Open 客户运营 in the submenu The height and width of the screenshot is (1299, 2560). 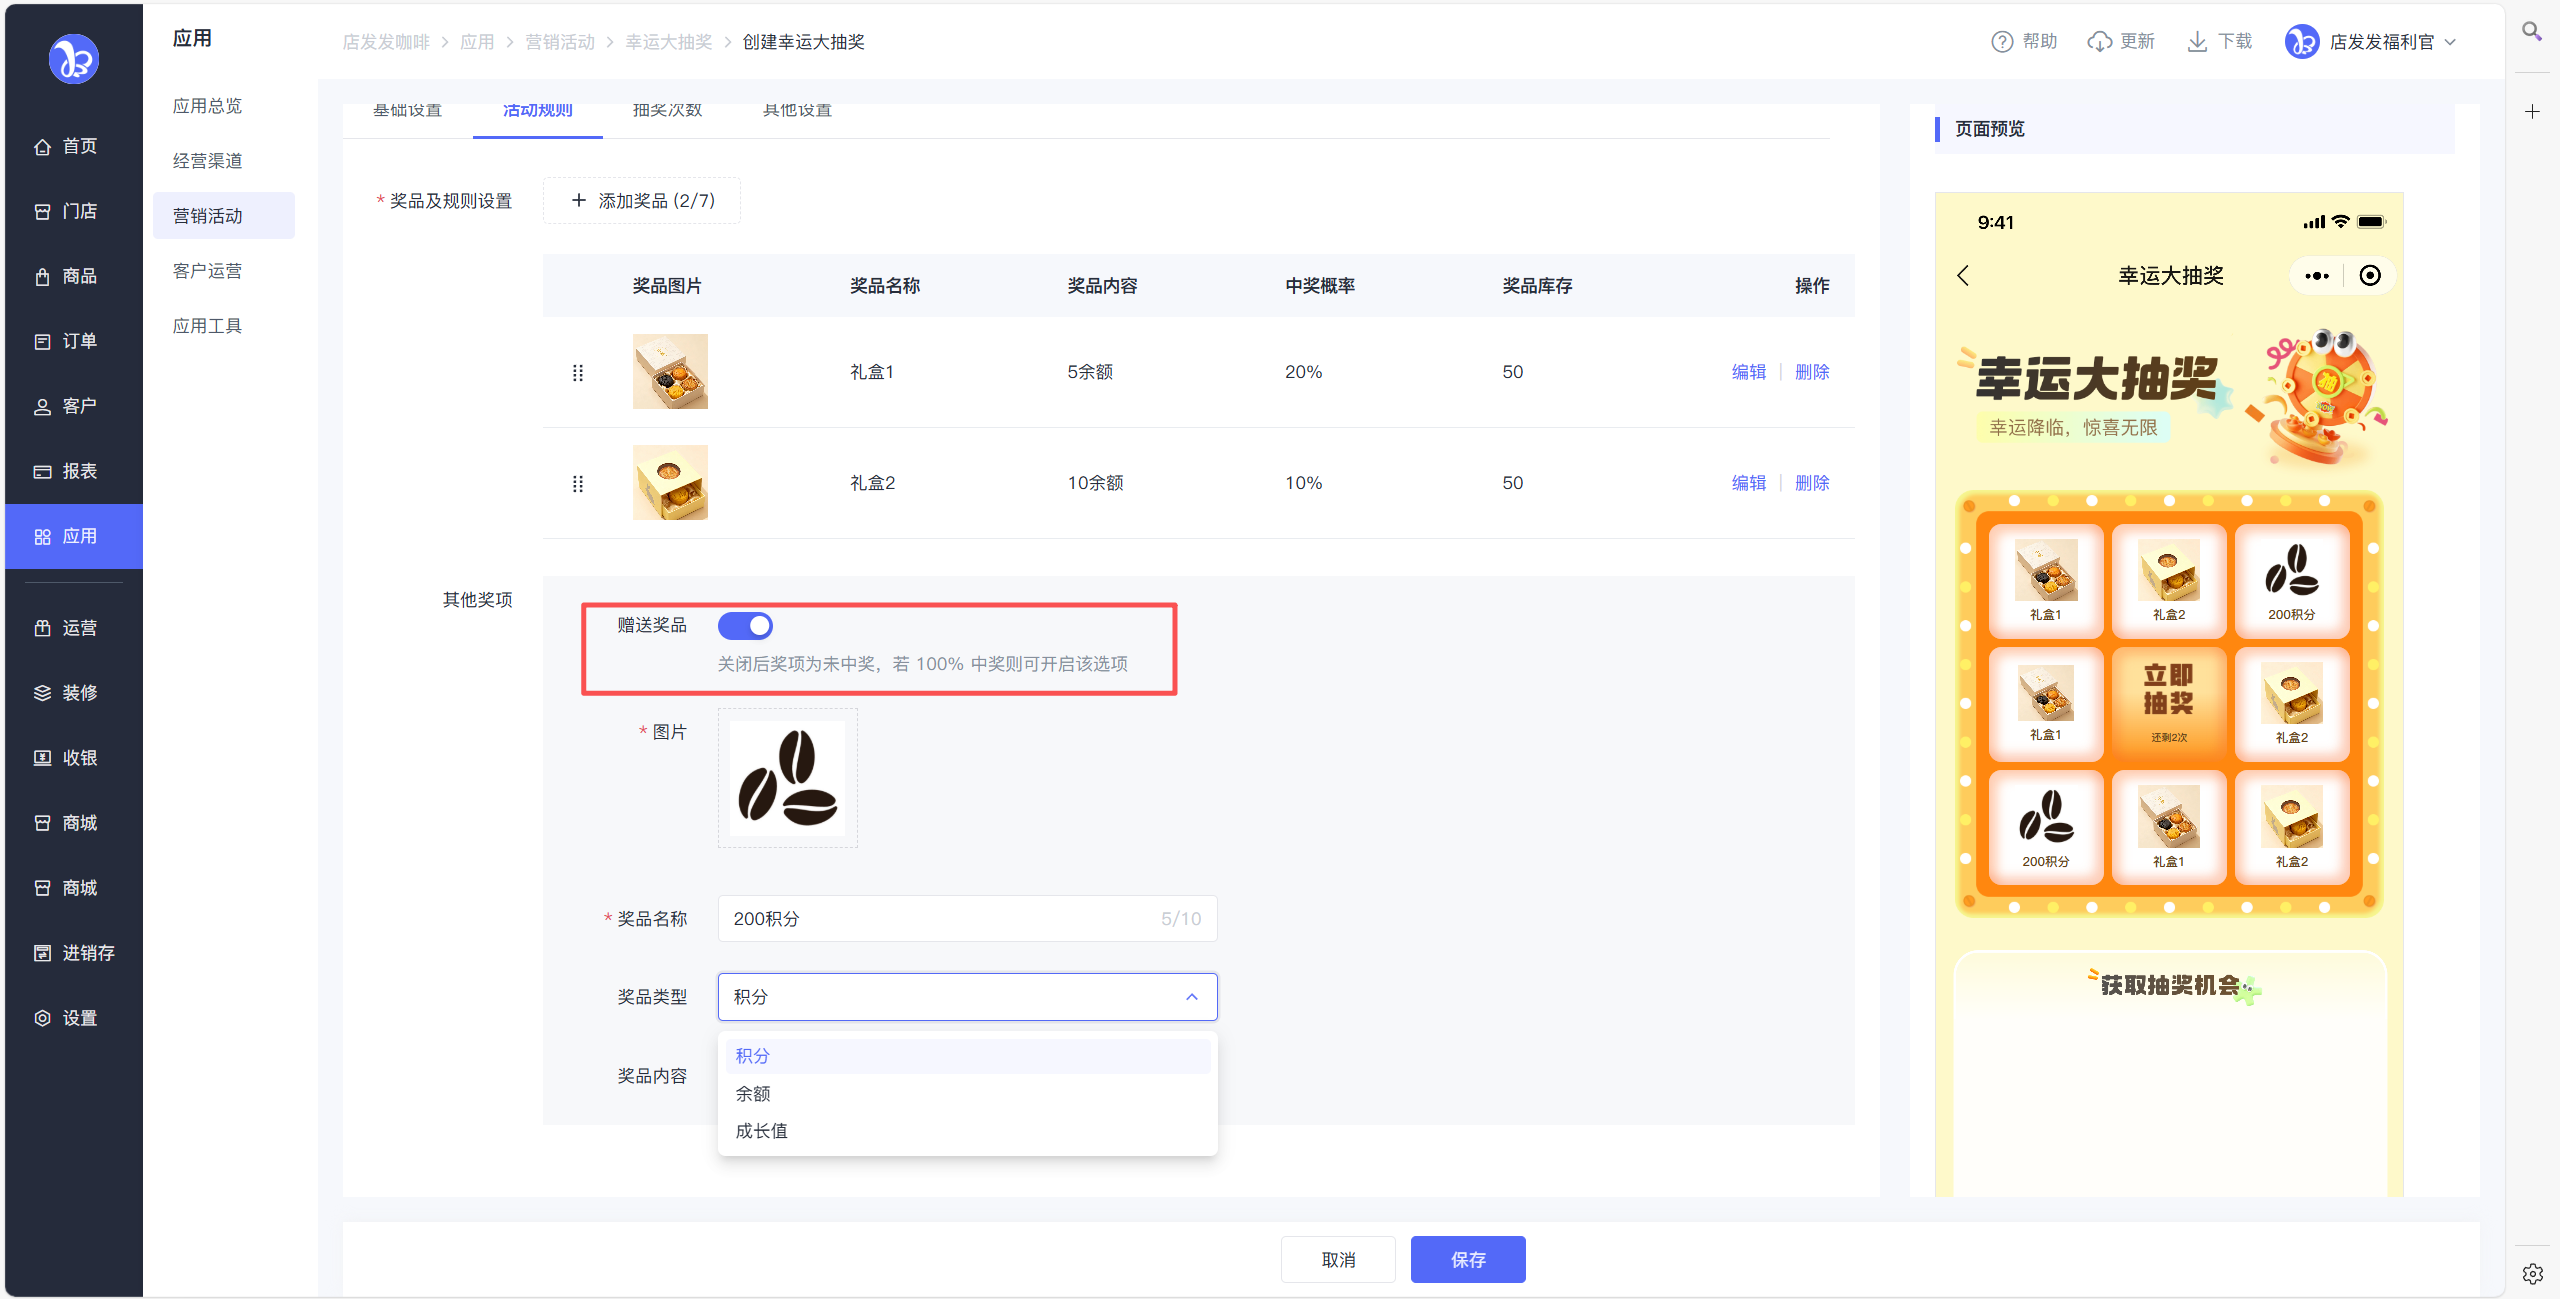coord(207,271)
